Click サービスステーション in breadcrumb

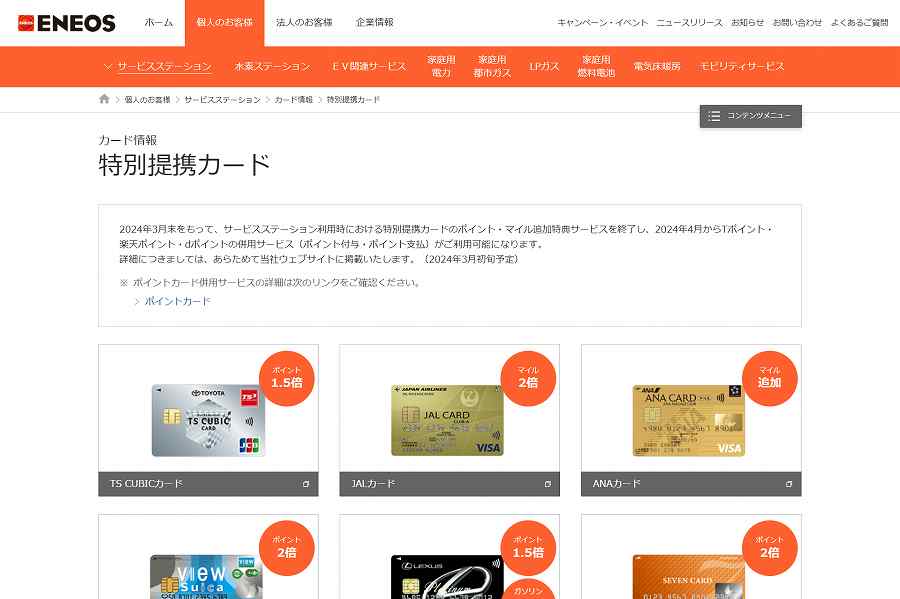222,100
